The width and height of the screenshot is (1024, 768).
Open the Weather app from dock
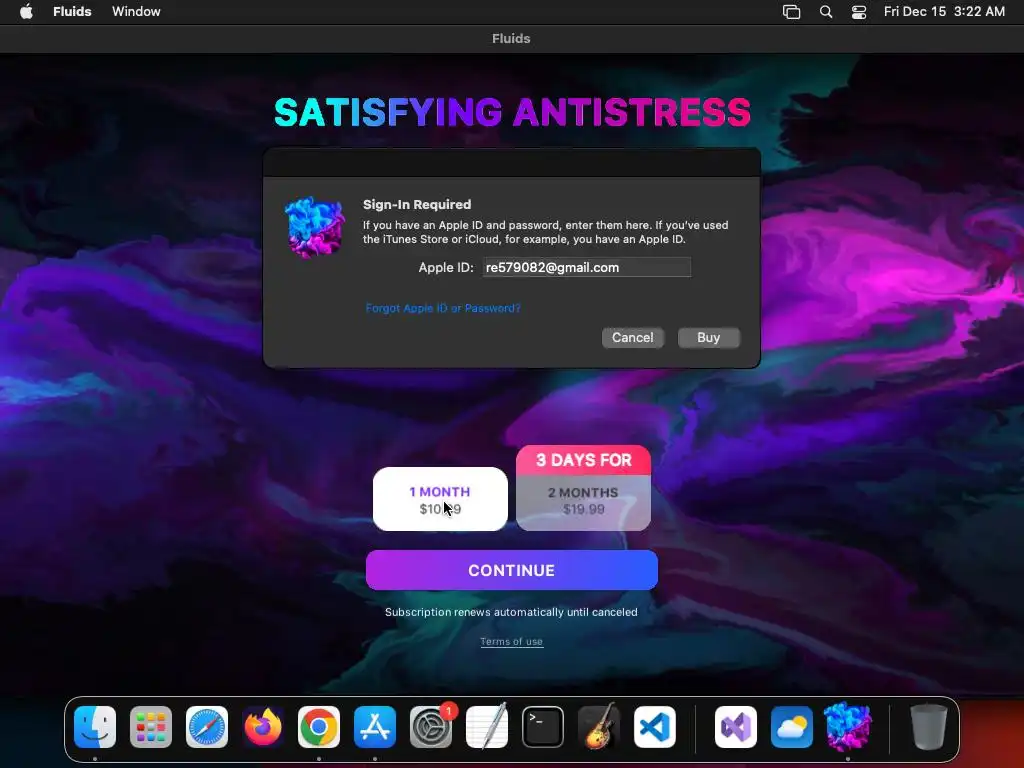click(792, 727)
